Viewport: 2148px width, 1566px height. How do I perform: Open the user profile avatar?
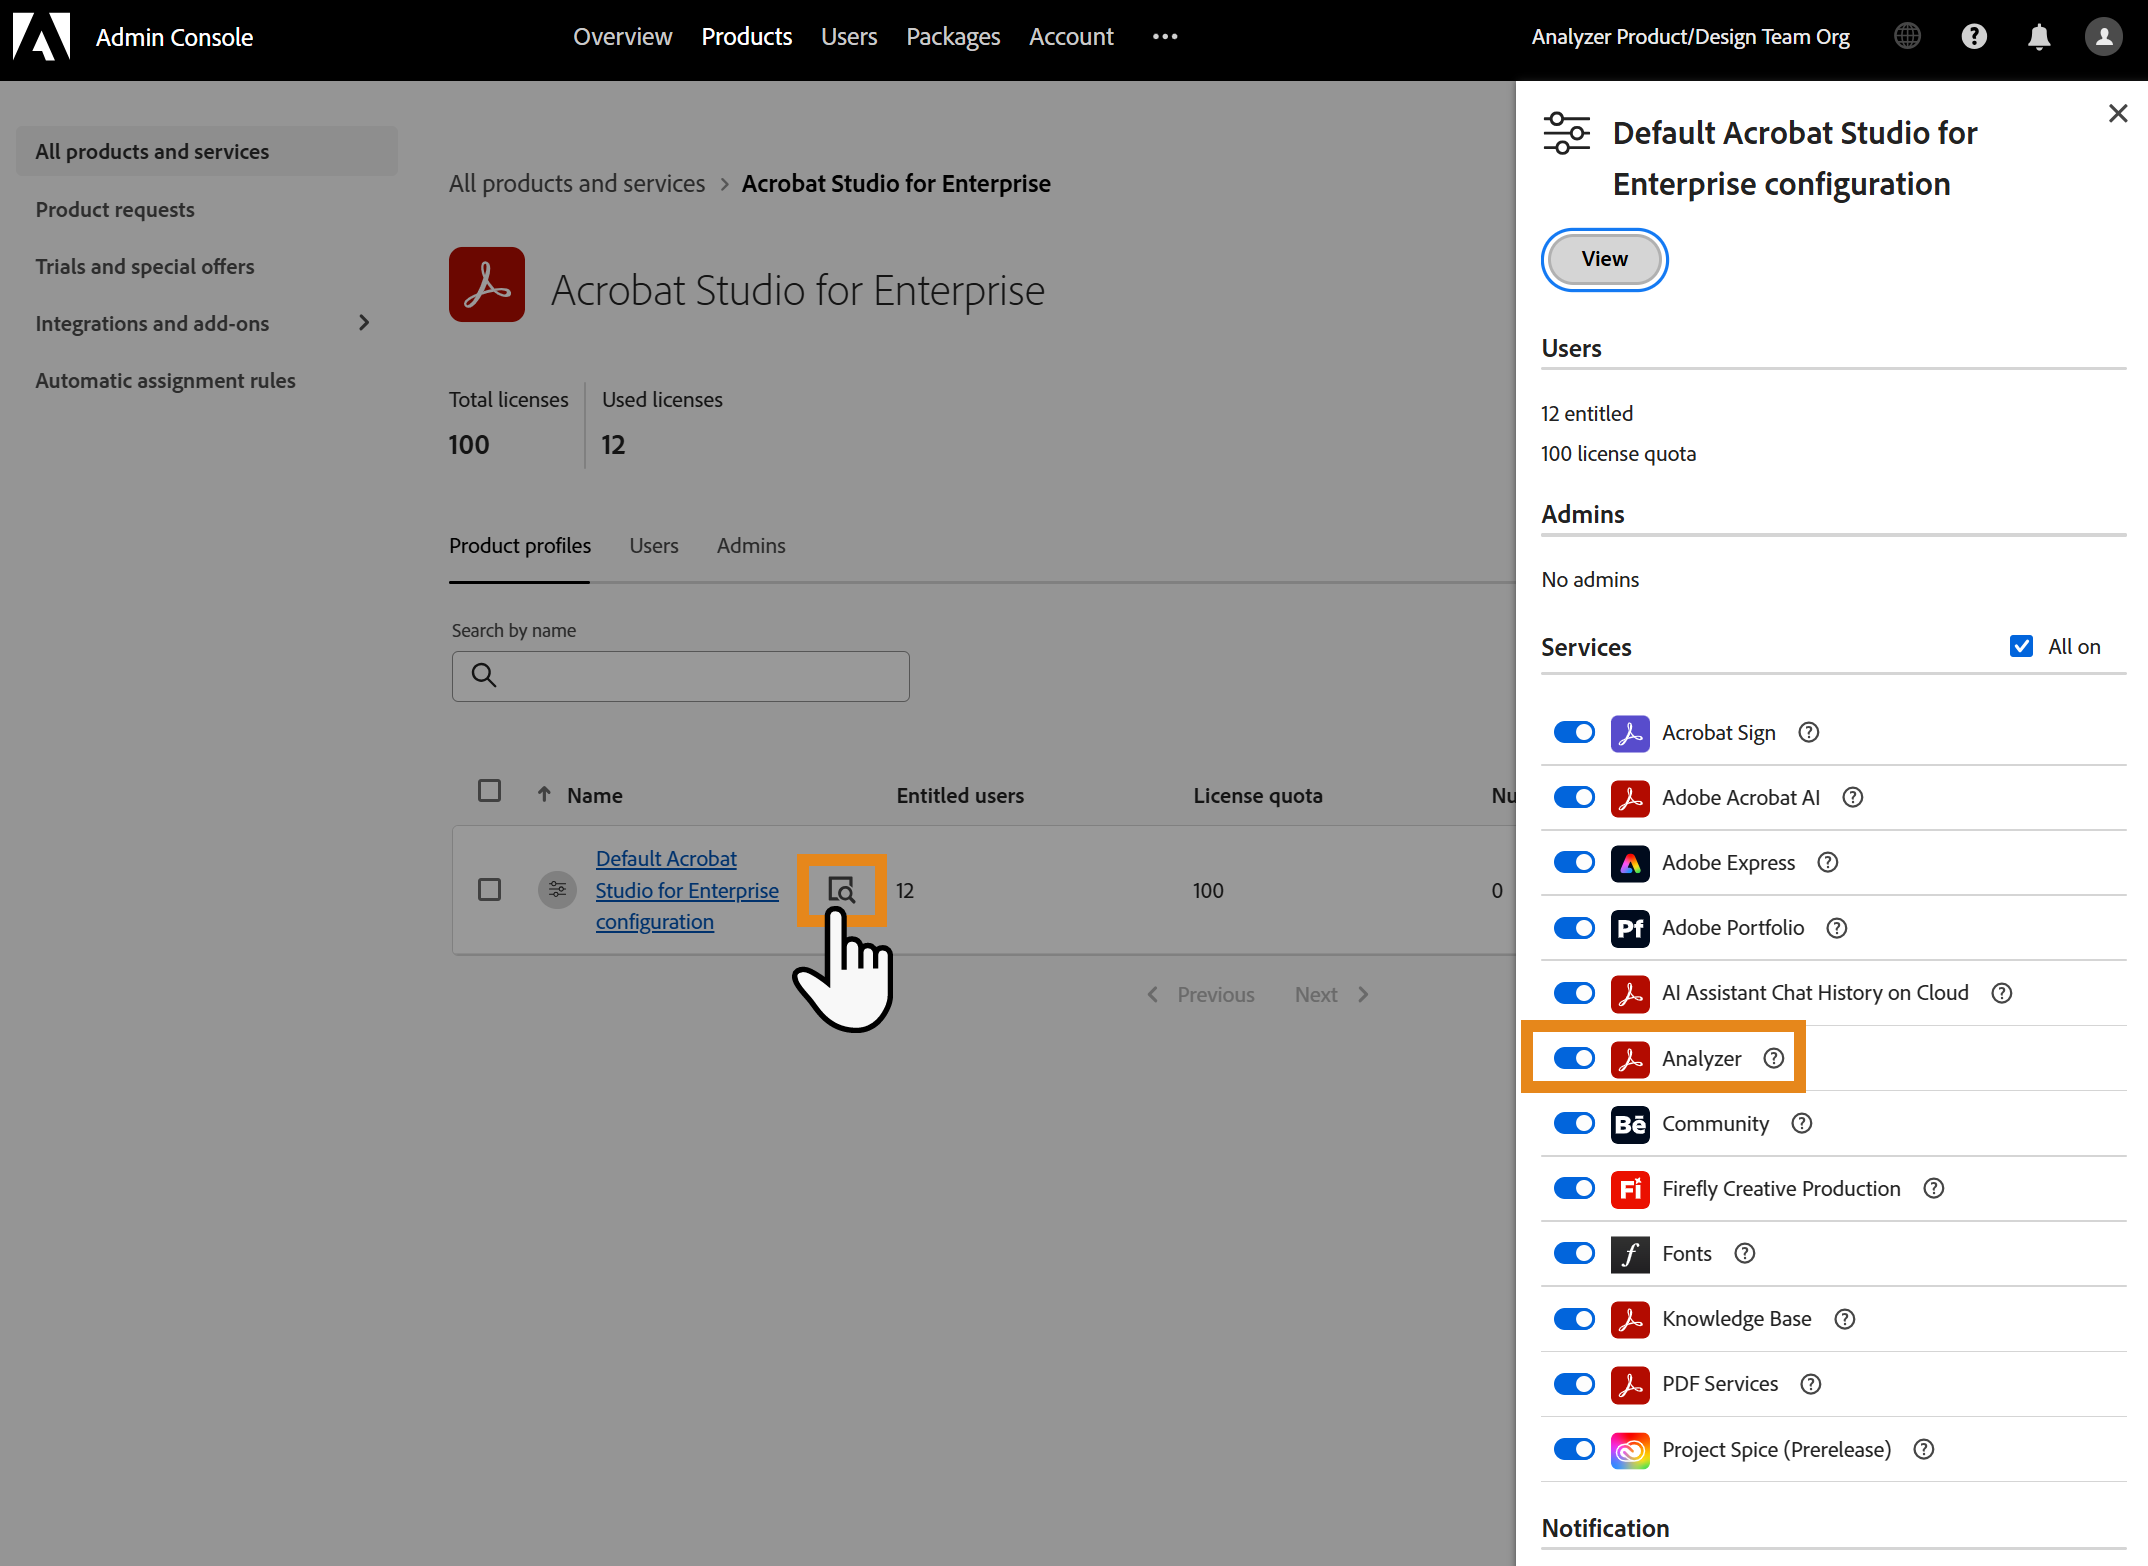pos(2104,37)
